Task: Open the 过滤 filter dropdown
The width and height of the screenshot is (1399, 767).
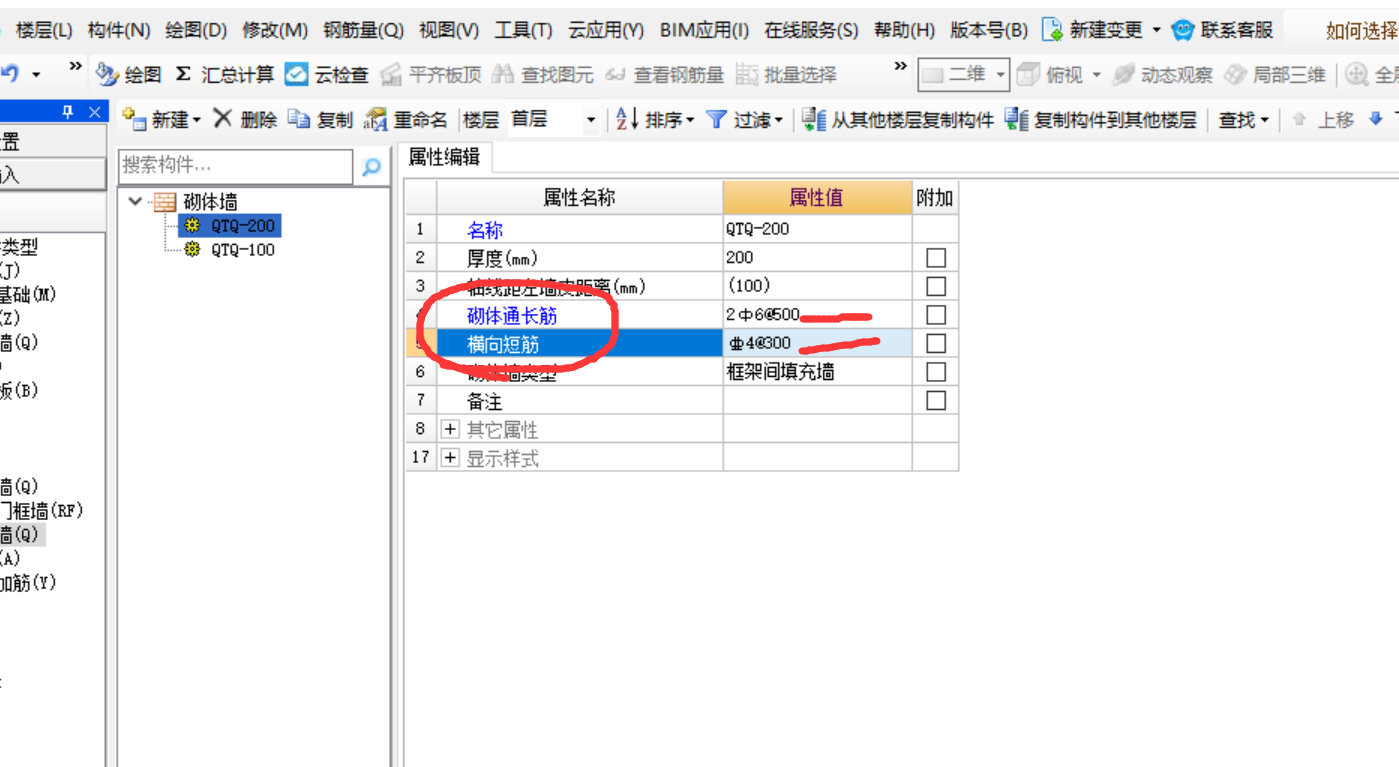Action: (779, 120)
